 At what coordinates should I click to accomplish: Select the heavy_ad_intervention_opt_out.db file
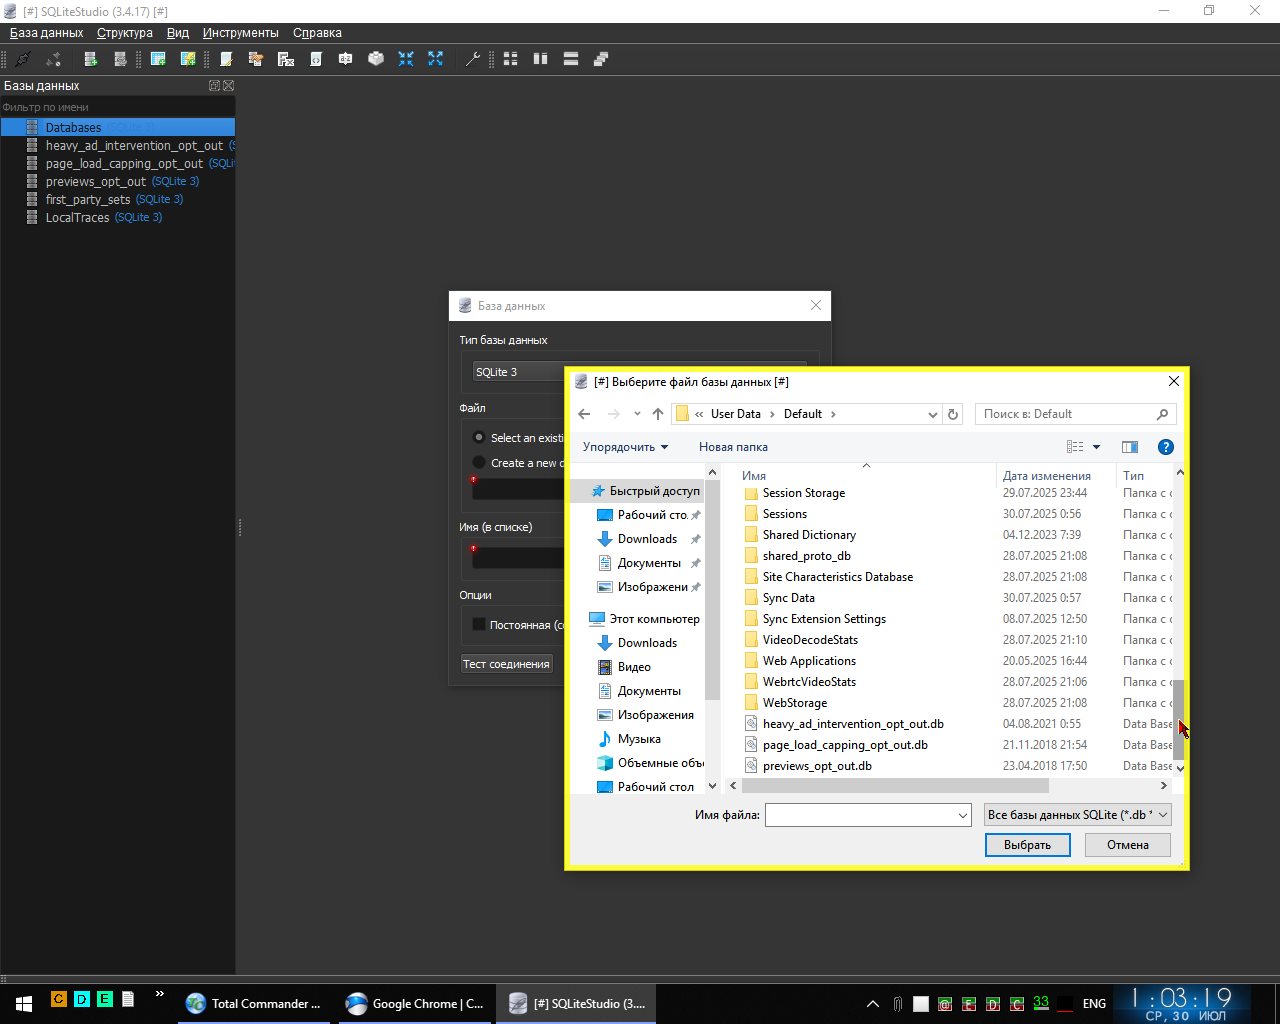click(852, 724)
